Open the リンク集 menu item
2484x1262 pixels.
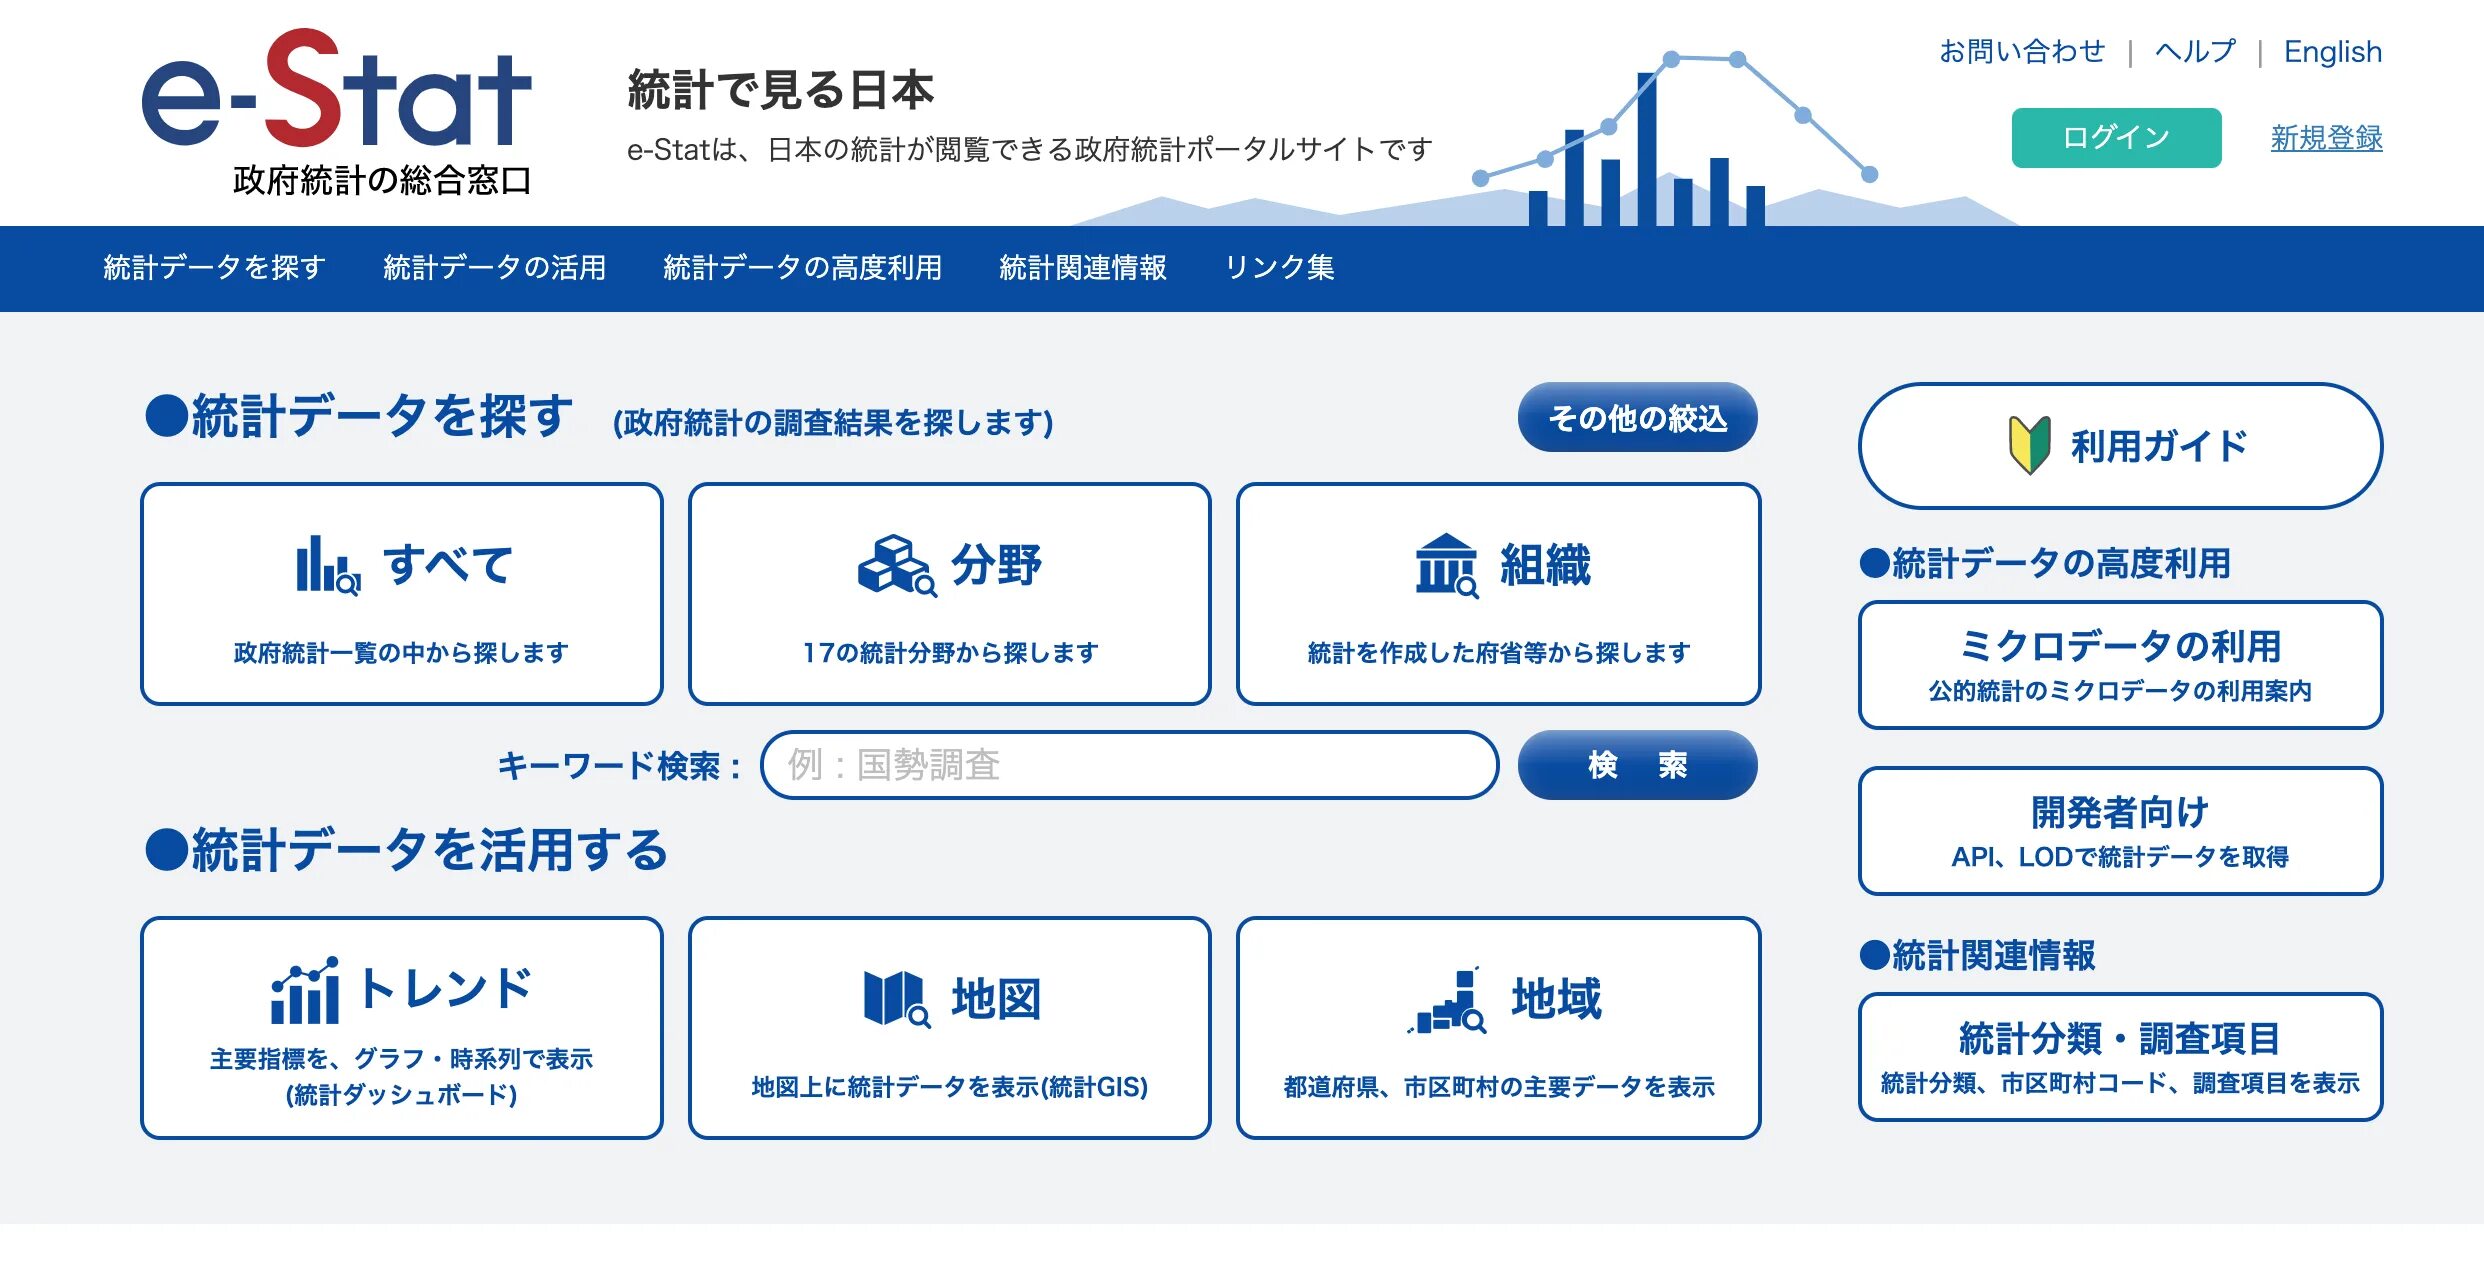click(x=1279, y=268)
